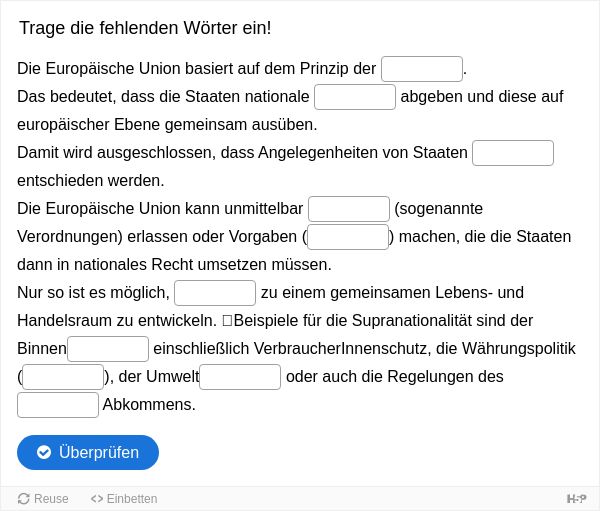
Task: Click the H5P logo icon
Action: (x=576, y=499)
